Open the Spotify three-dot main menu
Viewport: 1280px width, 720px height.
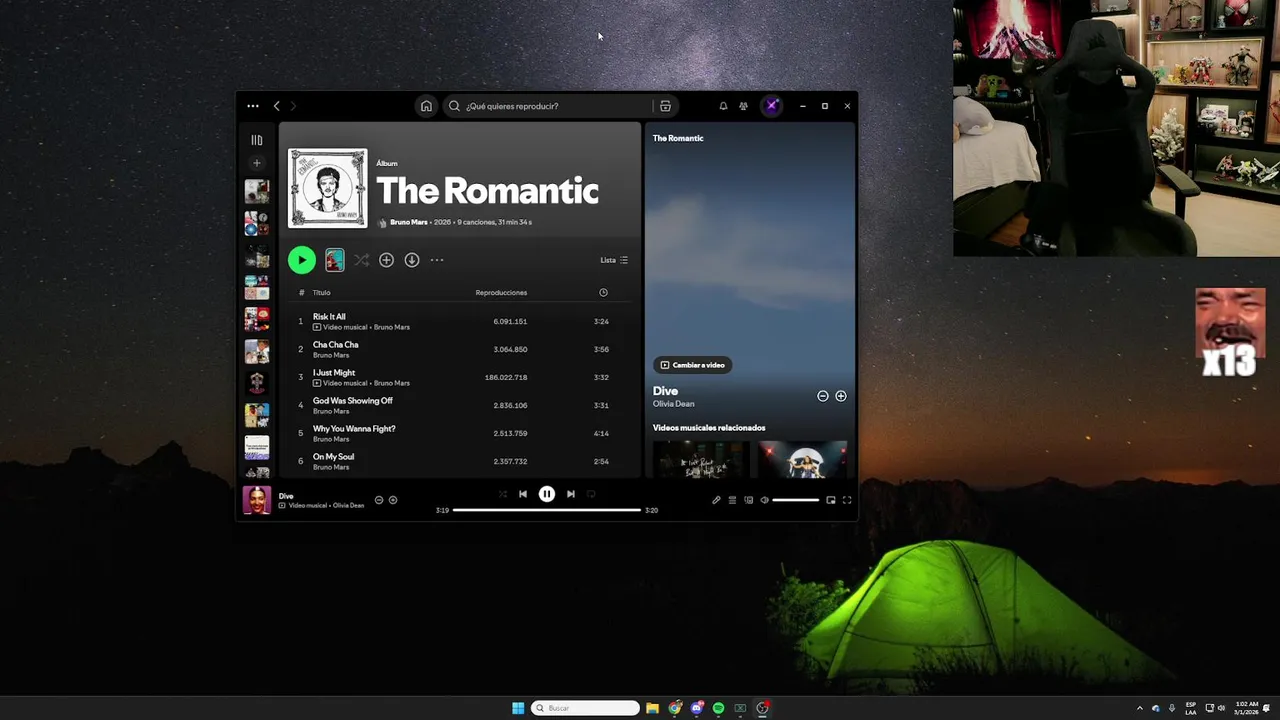pyautogui.click(x=253, y=106)
